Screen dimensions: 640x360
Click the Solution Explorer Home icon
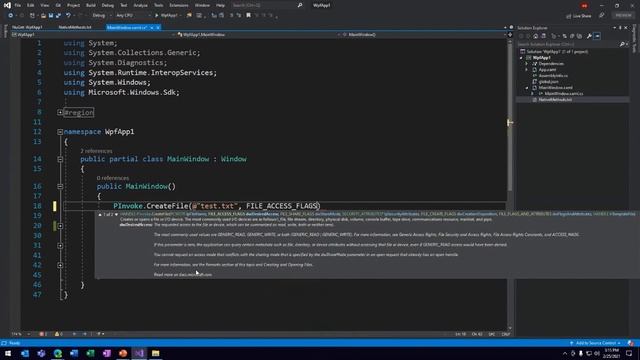[536, 36]
